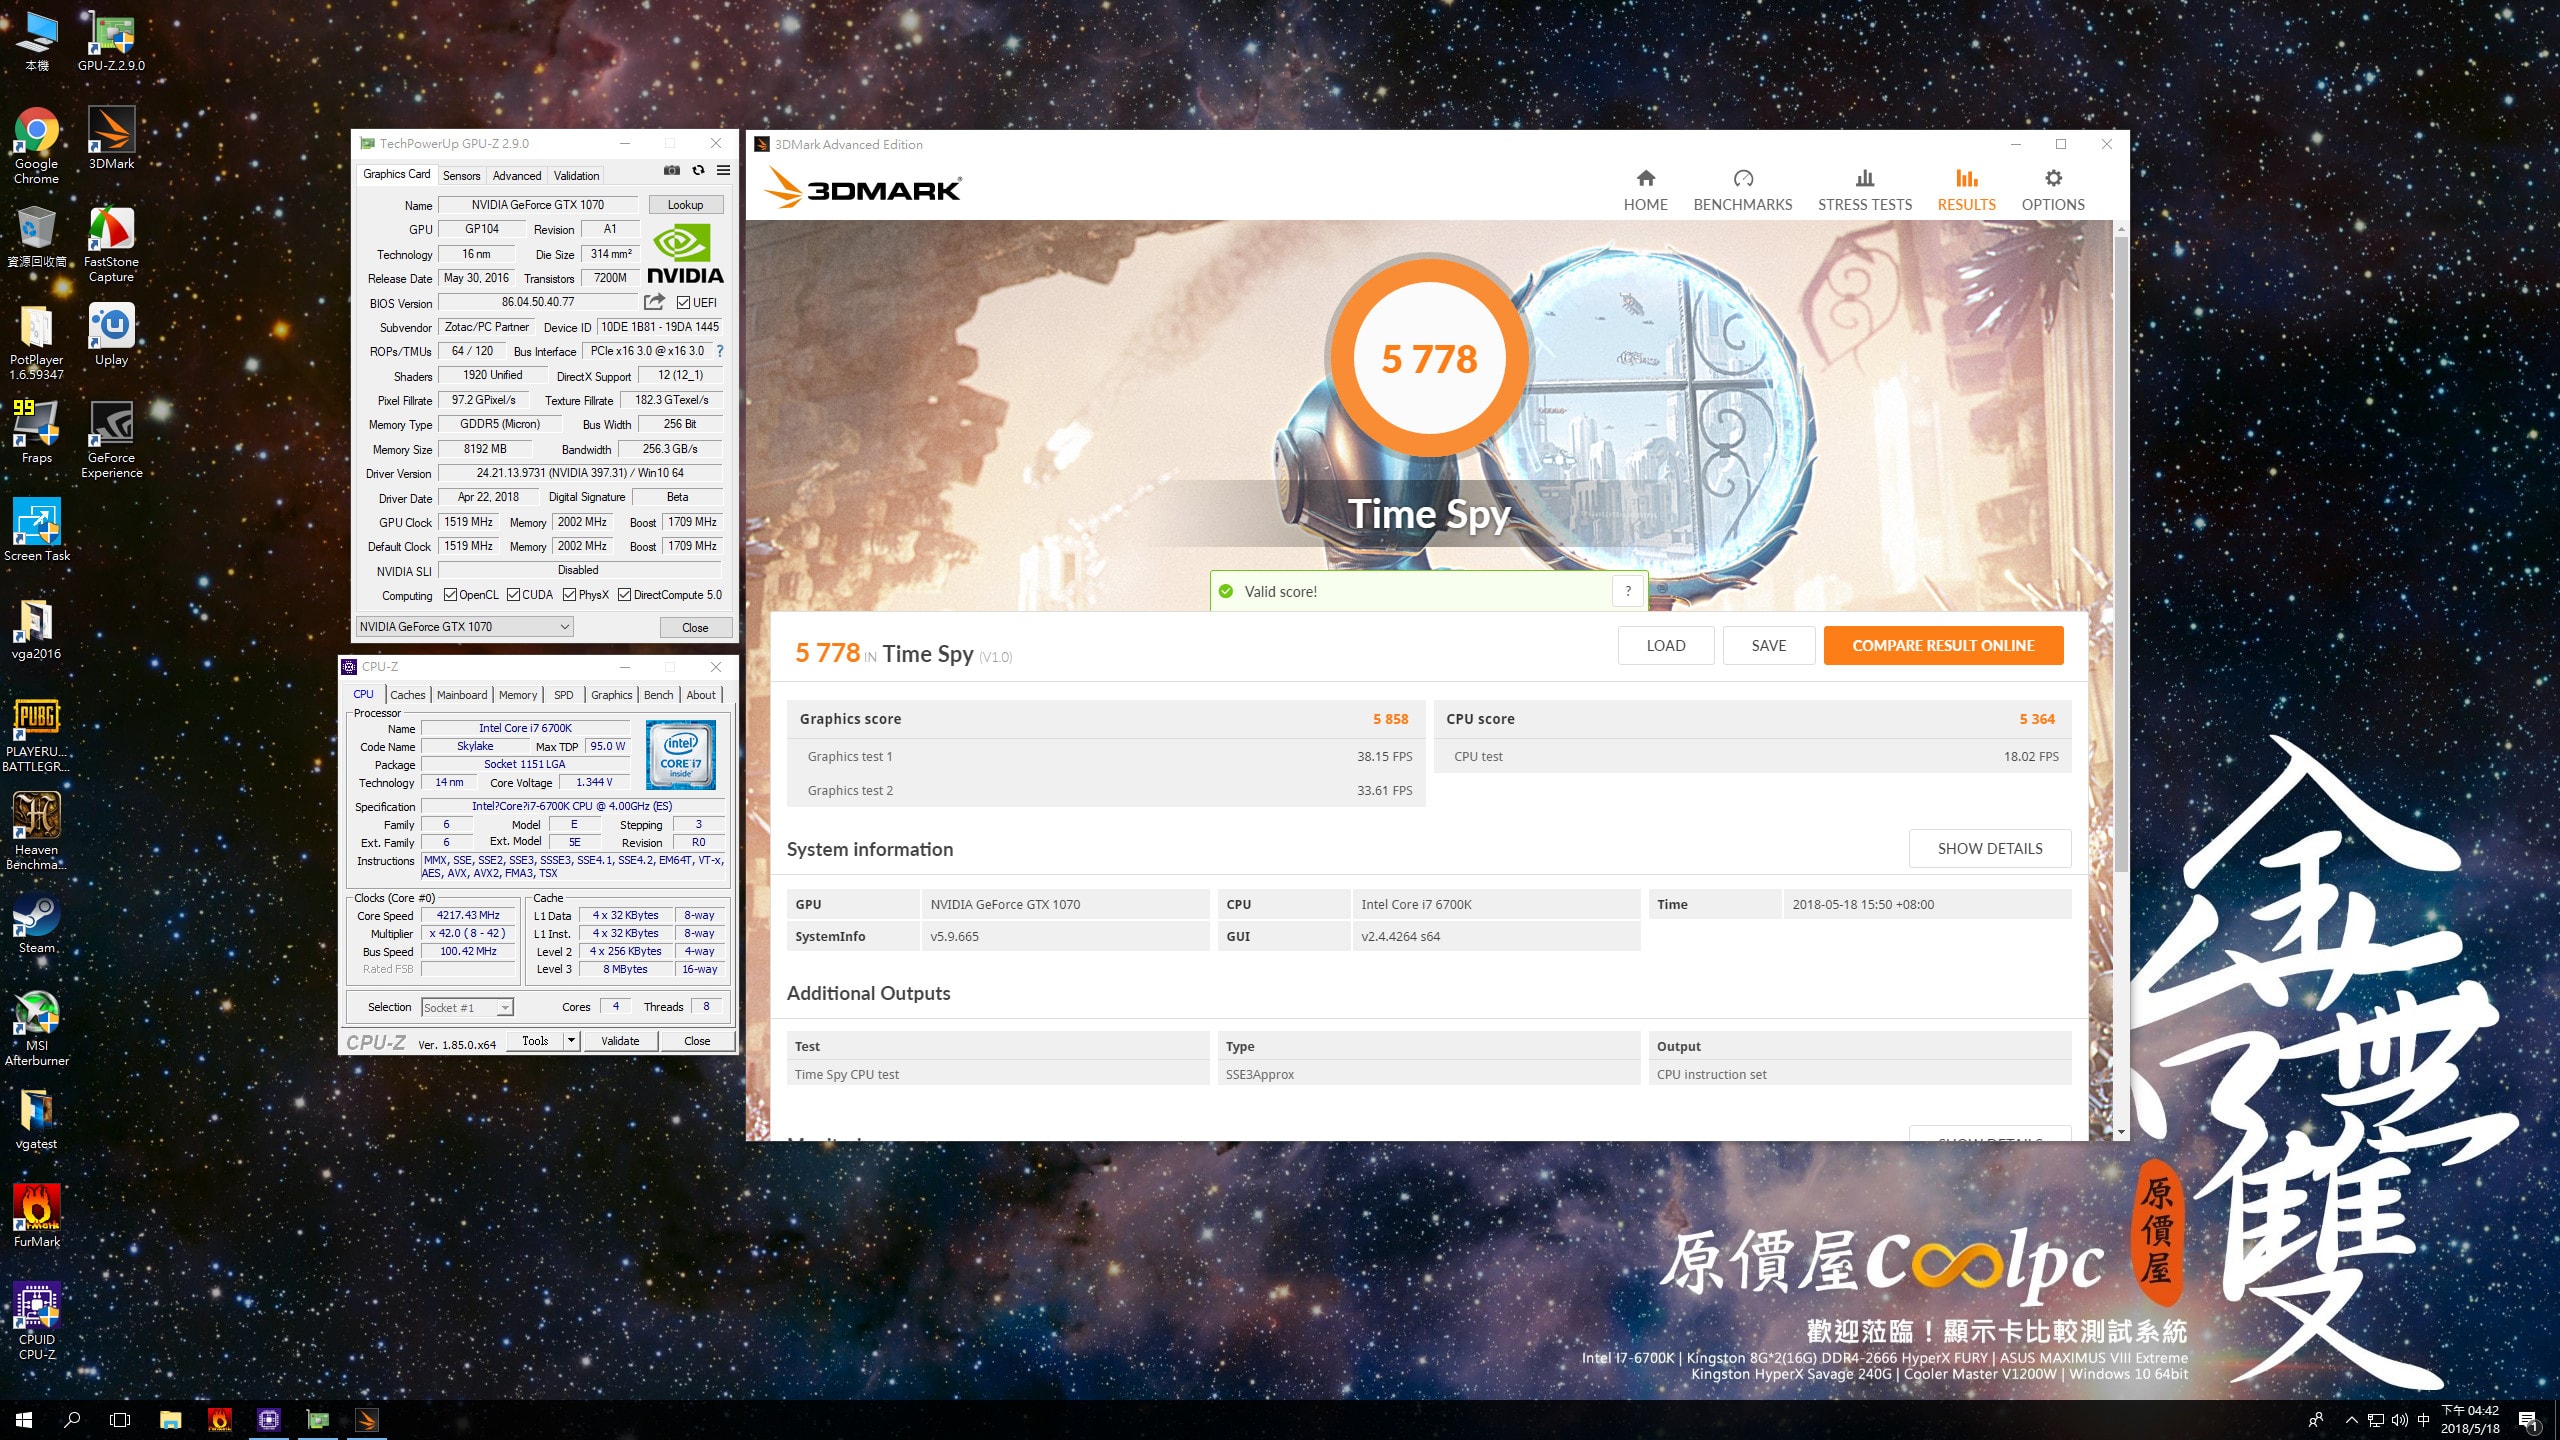Image resolution: width=2560 pixels, height=1440 pixels.
Task: Open CPUID CPU-Z desktop icon
Action: pyautogui.click(x=36, y=1322)
